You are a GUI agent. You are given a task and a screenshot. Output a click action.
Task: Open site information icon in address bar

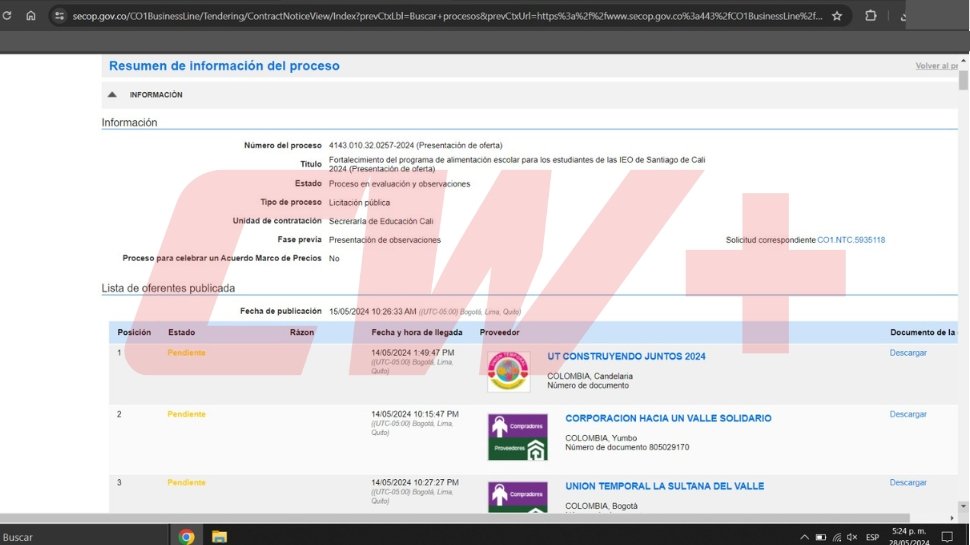click(59, 16)
